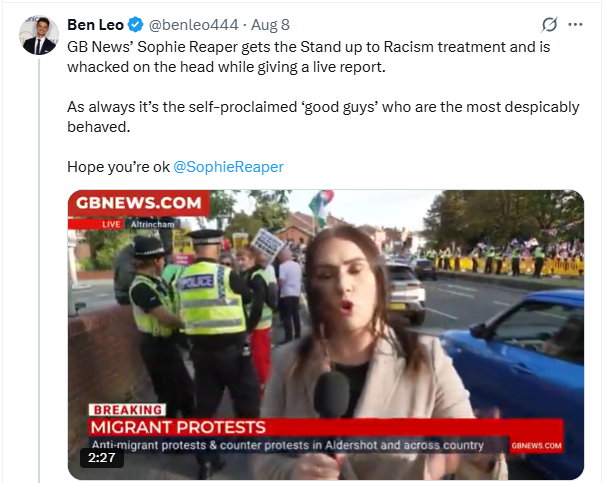Open the @SophieReaper mention link
The width and height of the screenshot is (605, 483).
point(228,166)
